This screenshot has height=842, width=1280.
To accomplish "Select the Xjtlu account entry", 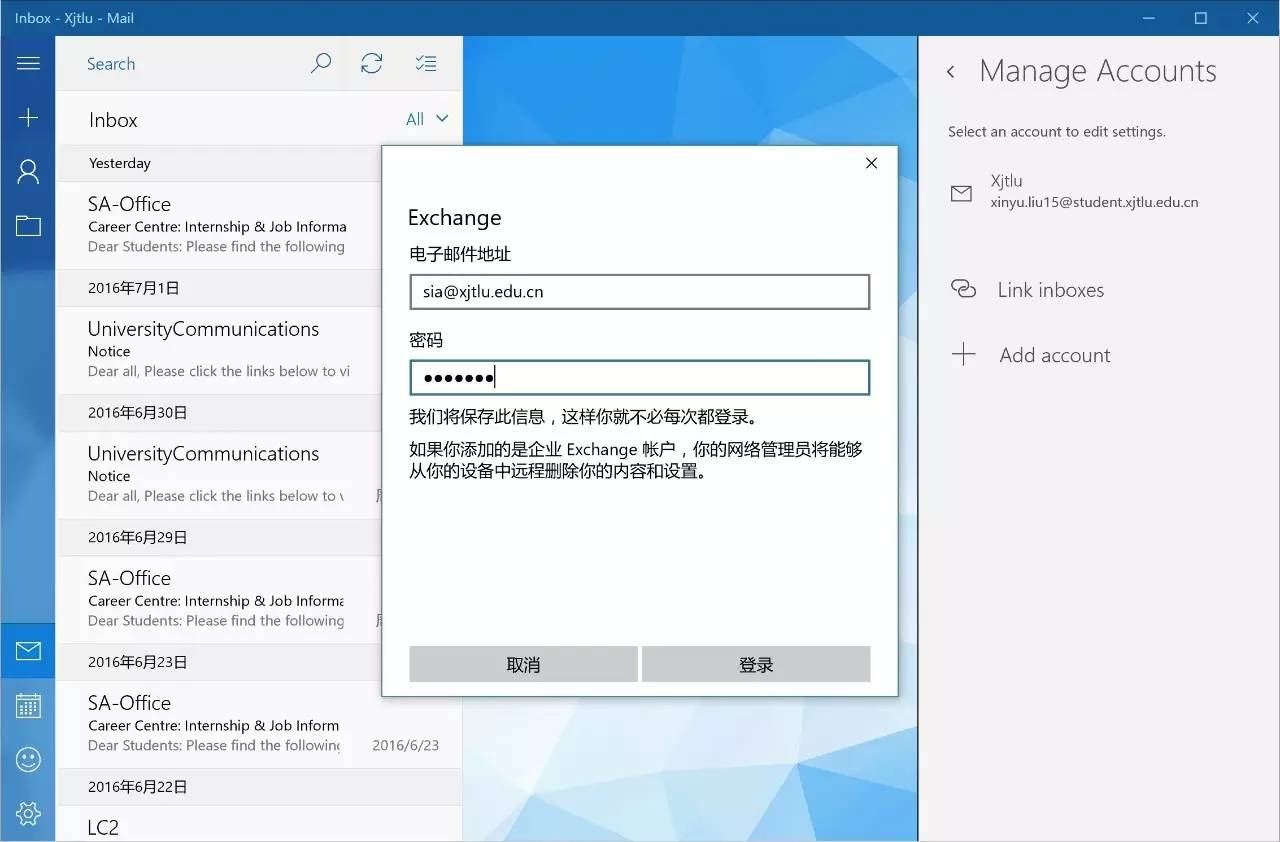I will click(1098, 192).
